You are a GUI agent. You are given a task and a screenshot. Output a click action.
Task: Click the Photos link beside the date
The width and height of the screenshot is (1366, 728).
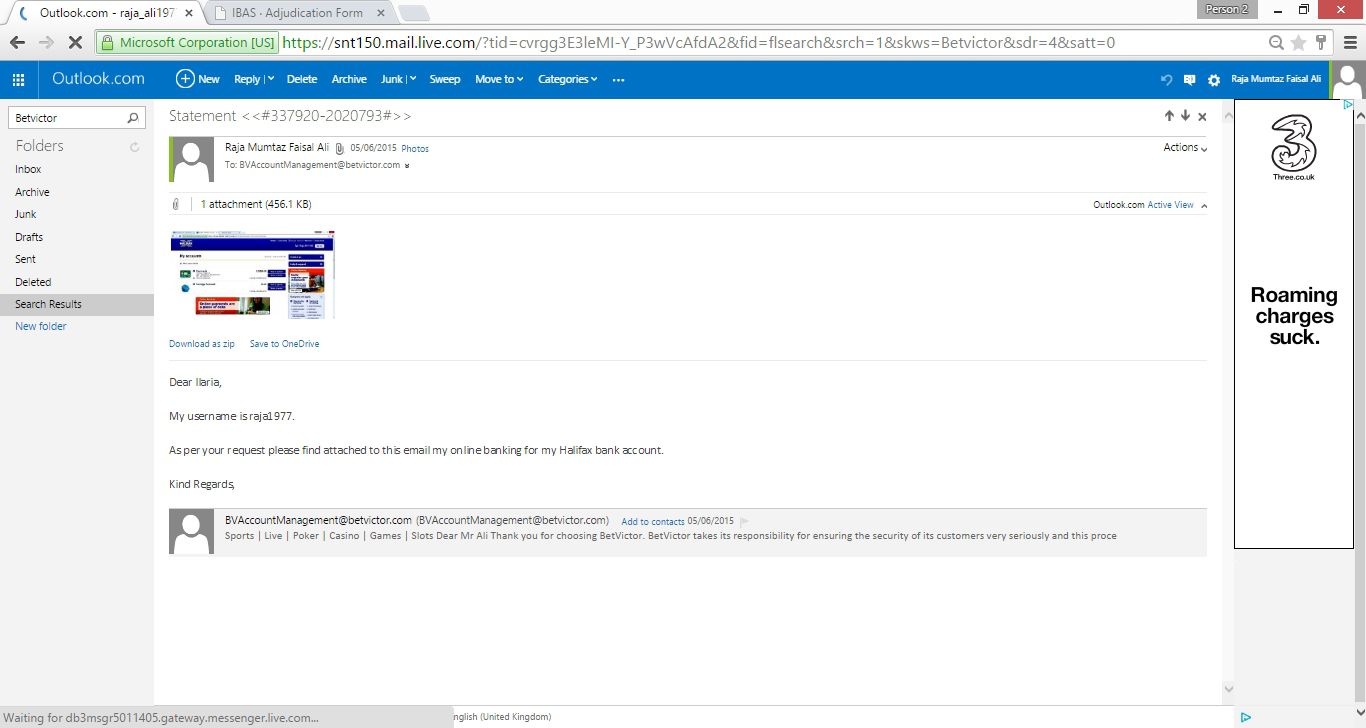tap(415, 149)
